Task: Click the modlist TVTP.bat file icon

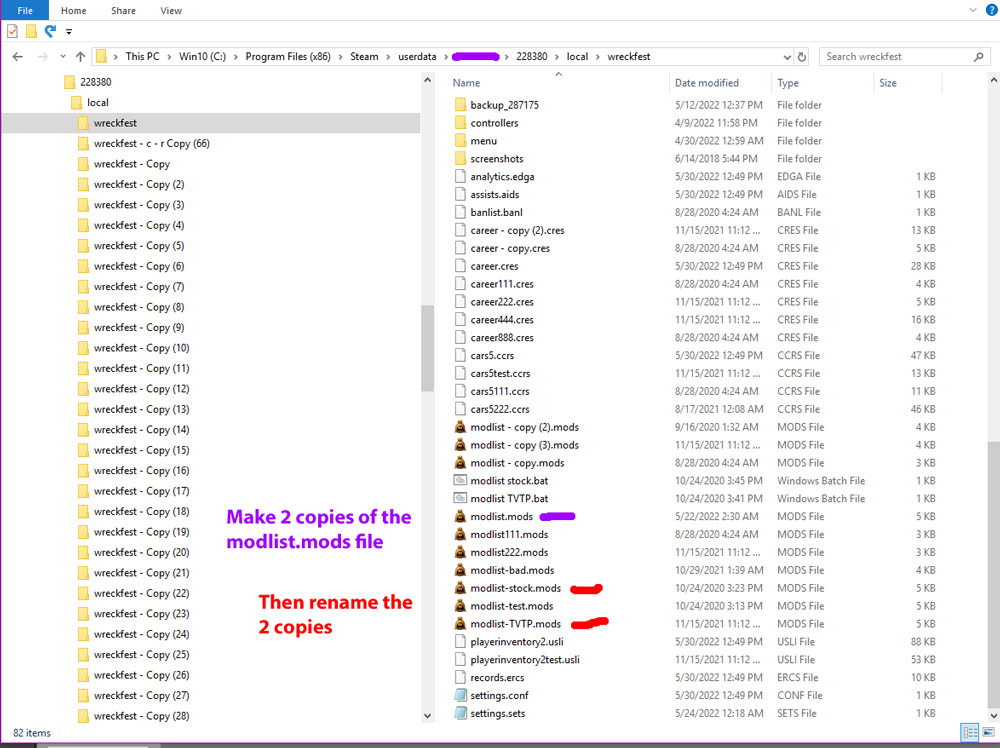Action: pos(460,498)
